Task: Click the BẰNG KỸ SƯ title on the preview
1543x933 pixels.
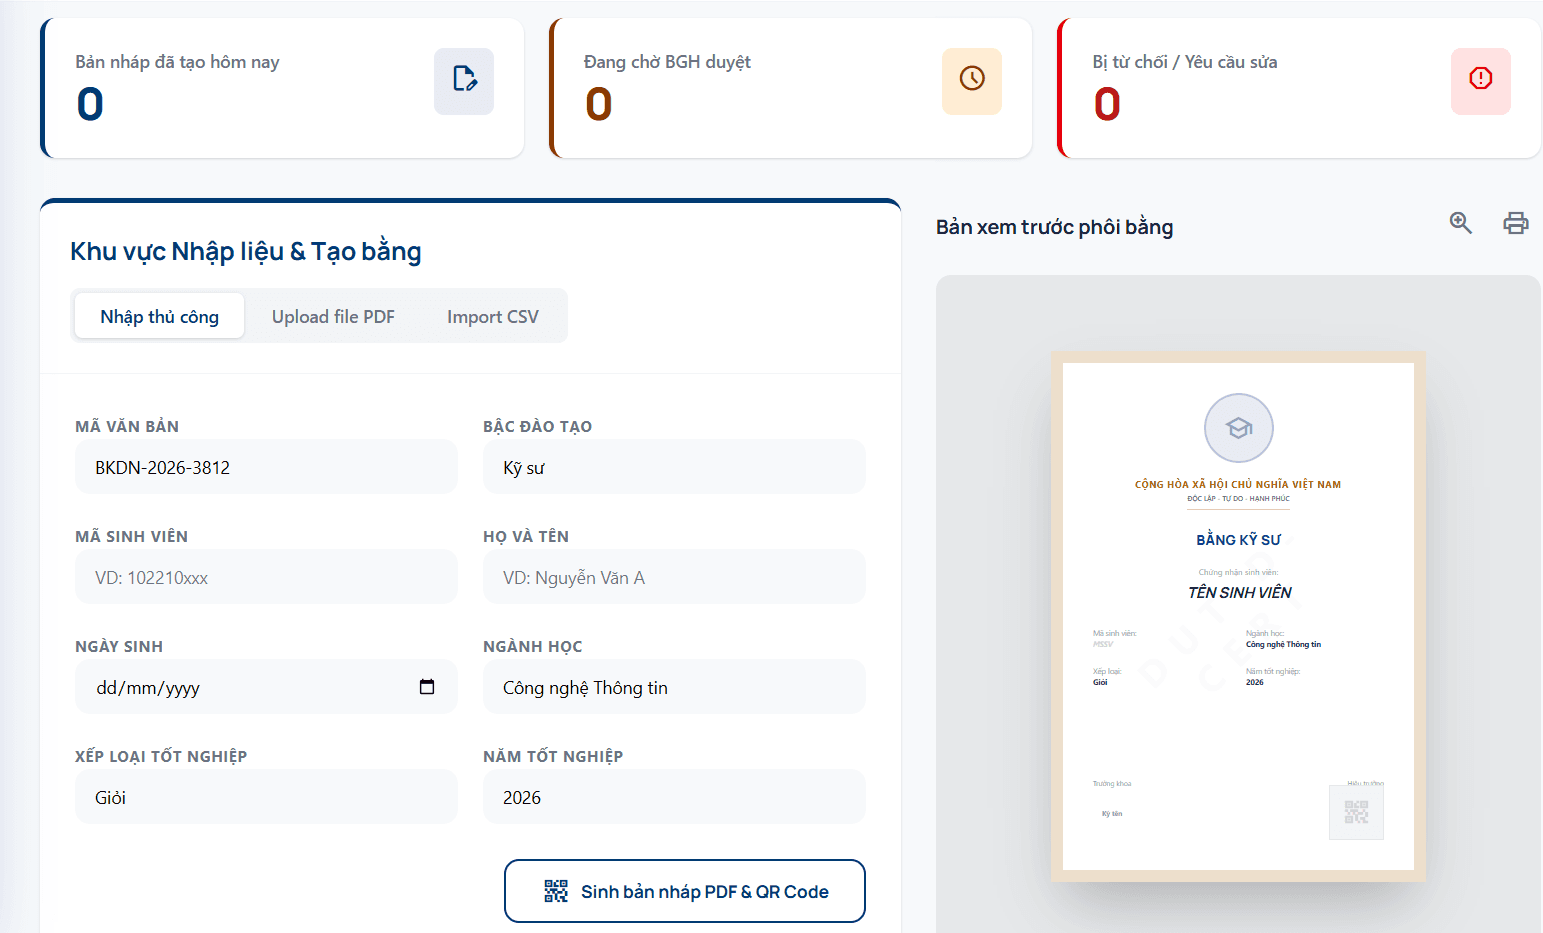Action: (1238, 540)
